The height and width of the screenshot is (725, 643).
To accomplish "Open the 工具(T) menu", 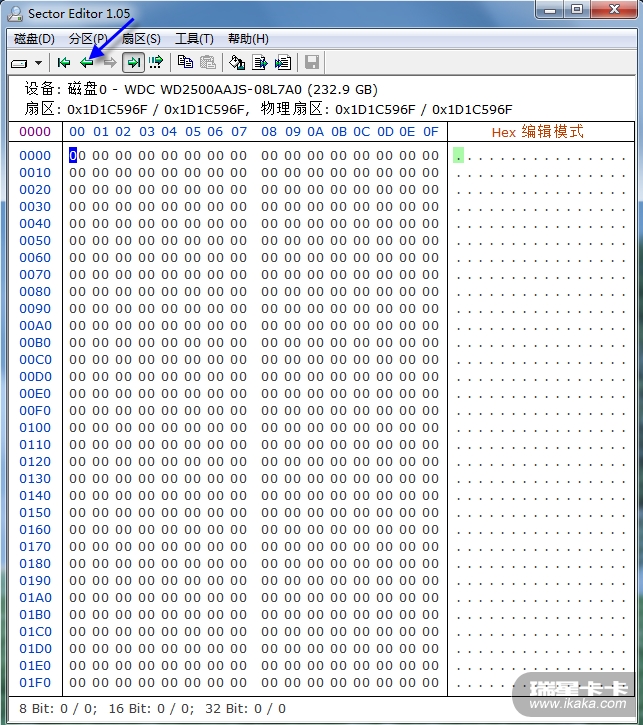I will tap(194, 39).
